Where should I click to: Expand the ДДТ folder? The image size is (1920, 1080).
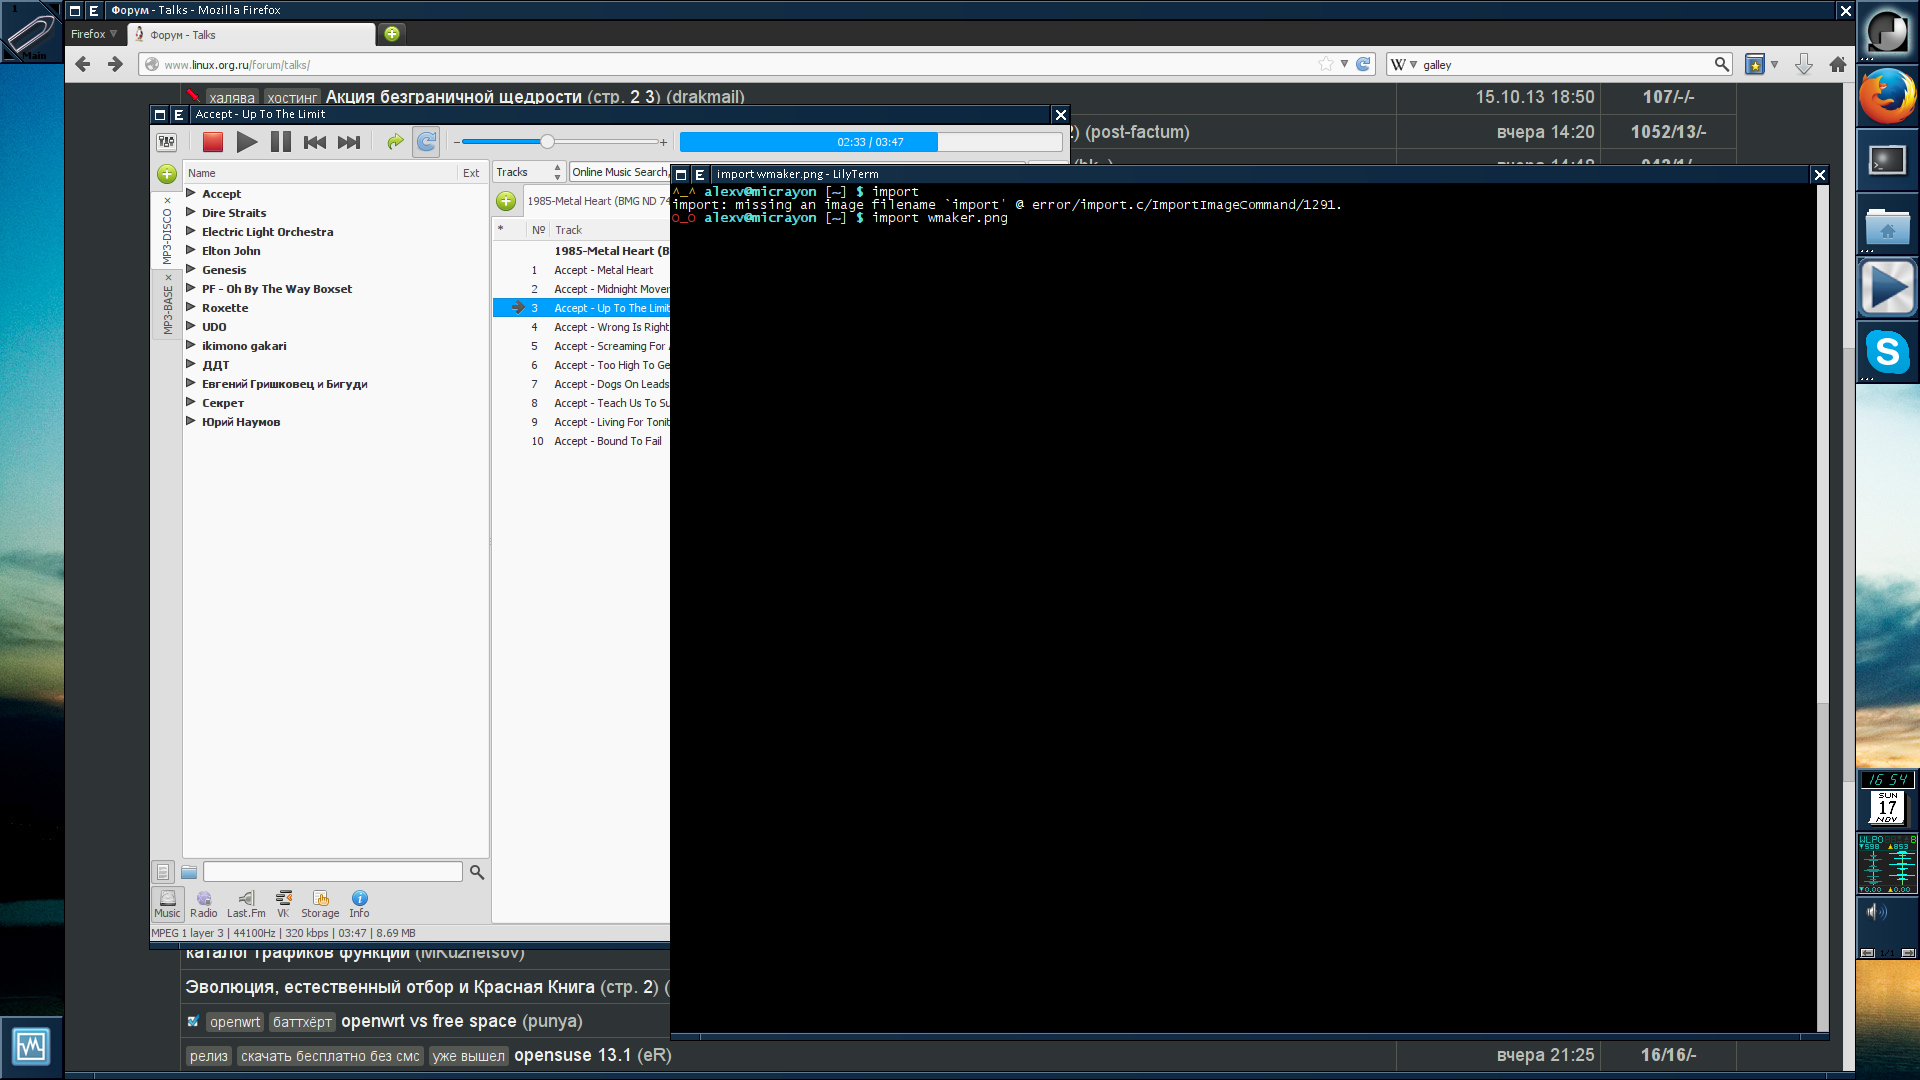coord(191,364)
